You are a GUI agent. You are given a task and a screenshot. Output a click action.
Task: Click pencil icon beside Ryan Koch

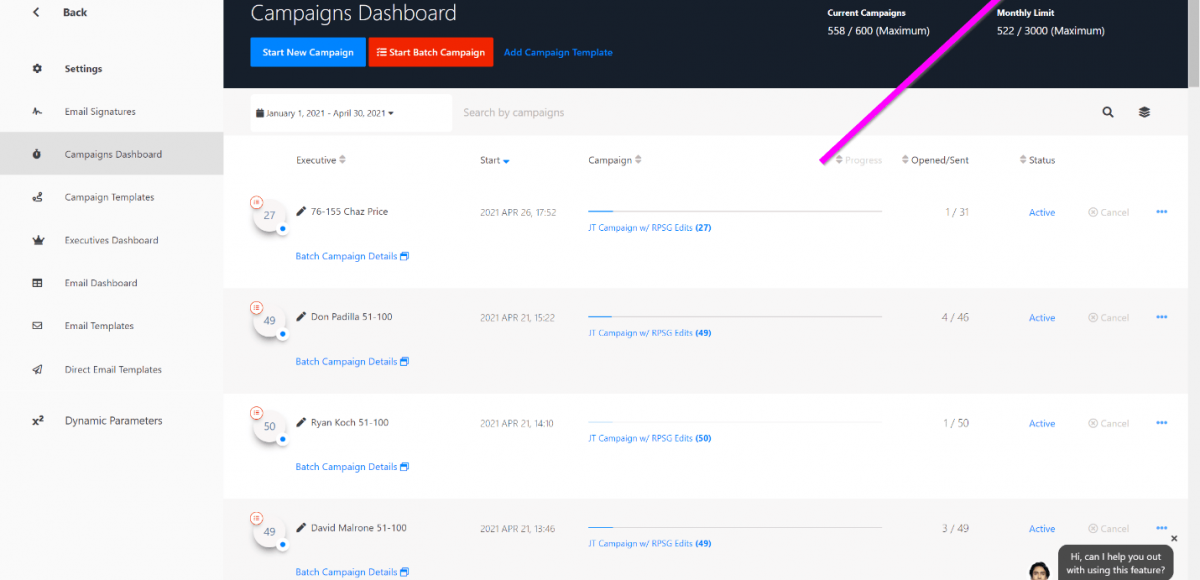pyautogui.click(x=301, y=423)
